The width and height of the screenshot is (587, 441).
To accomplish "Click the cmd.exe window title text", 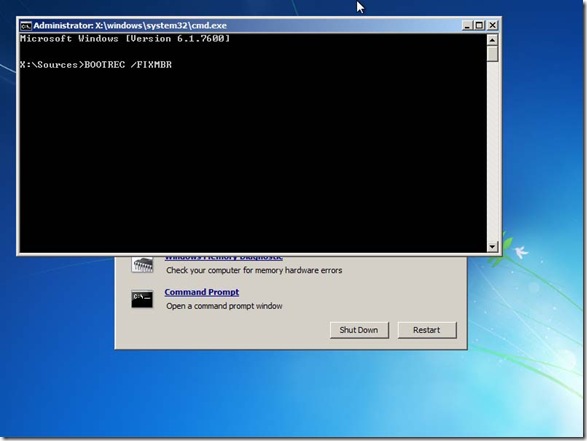I will pyautogui.click(x=130, y=25).
